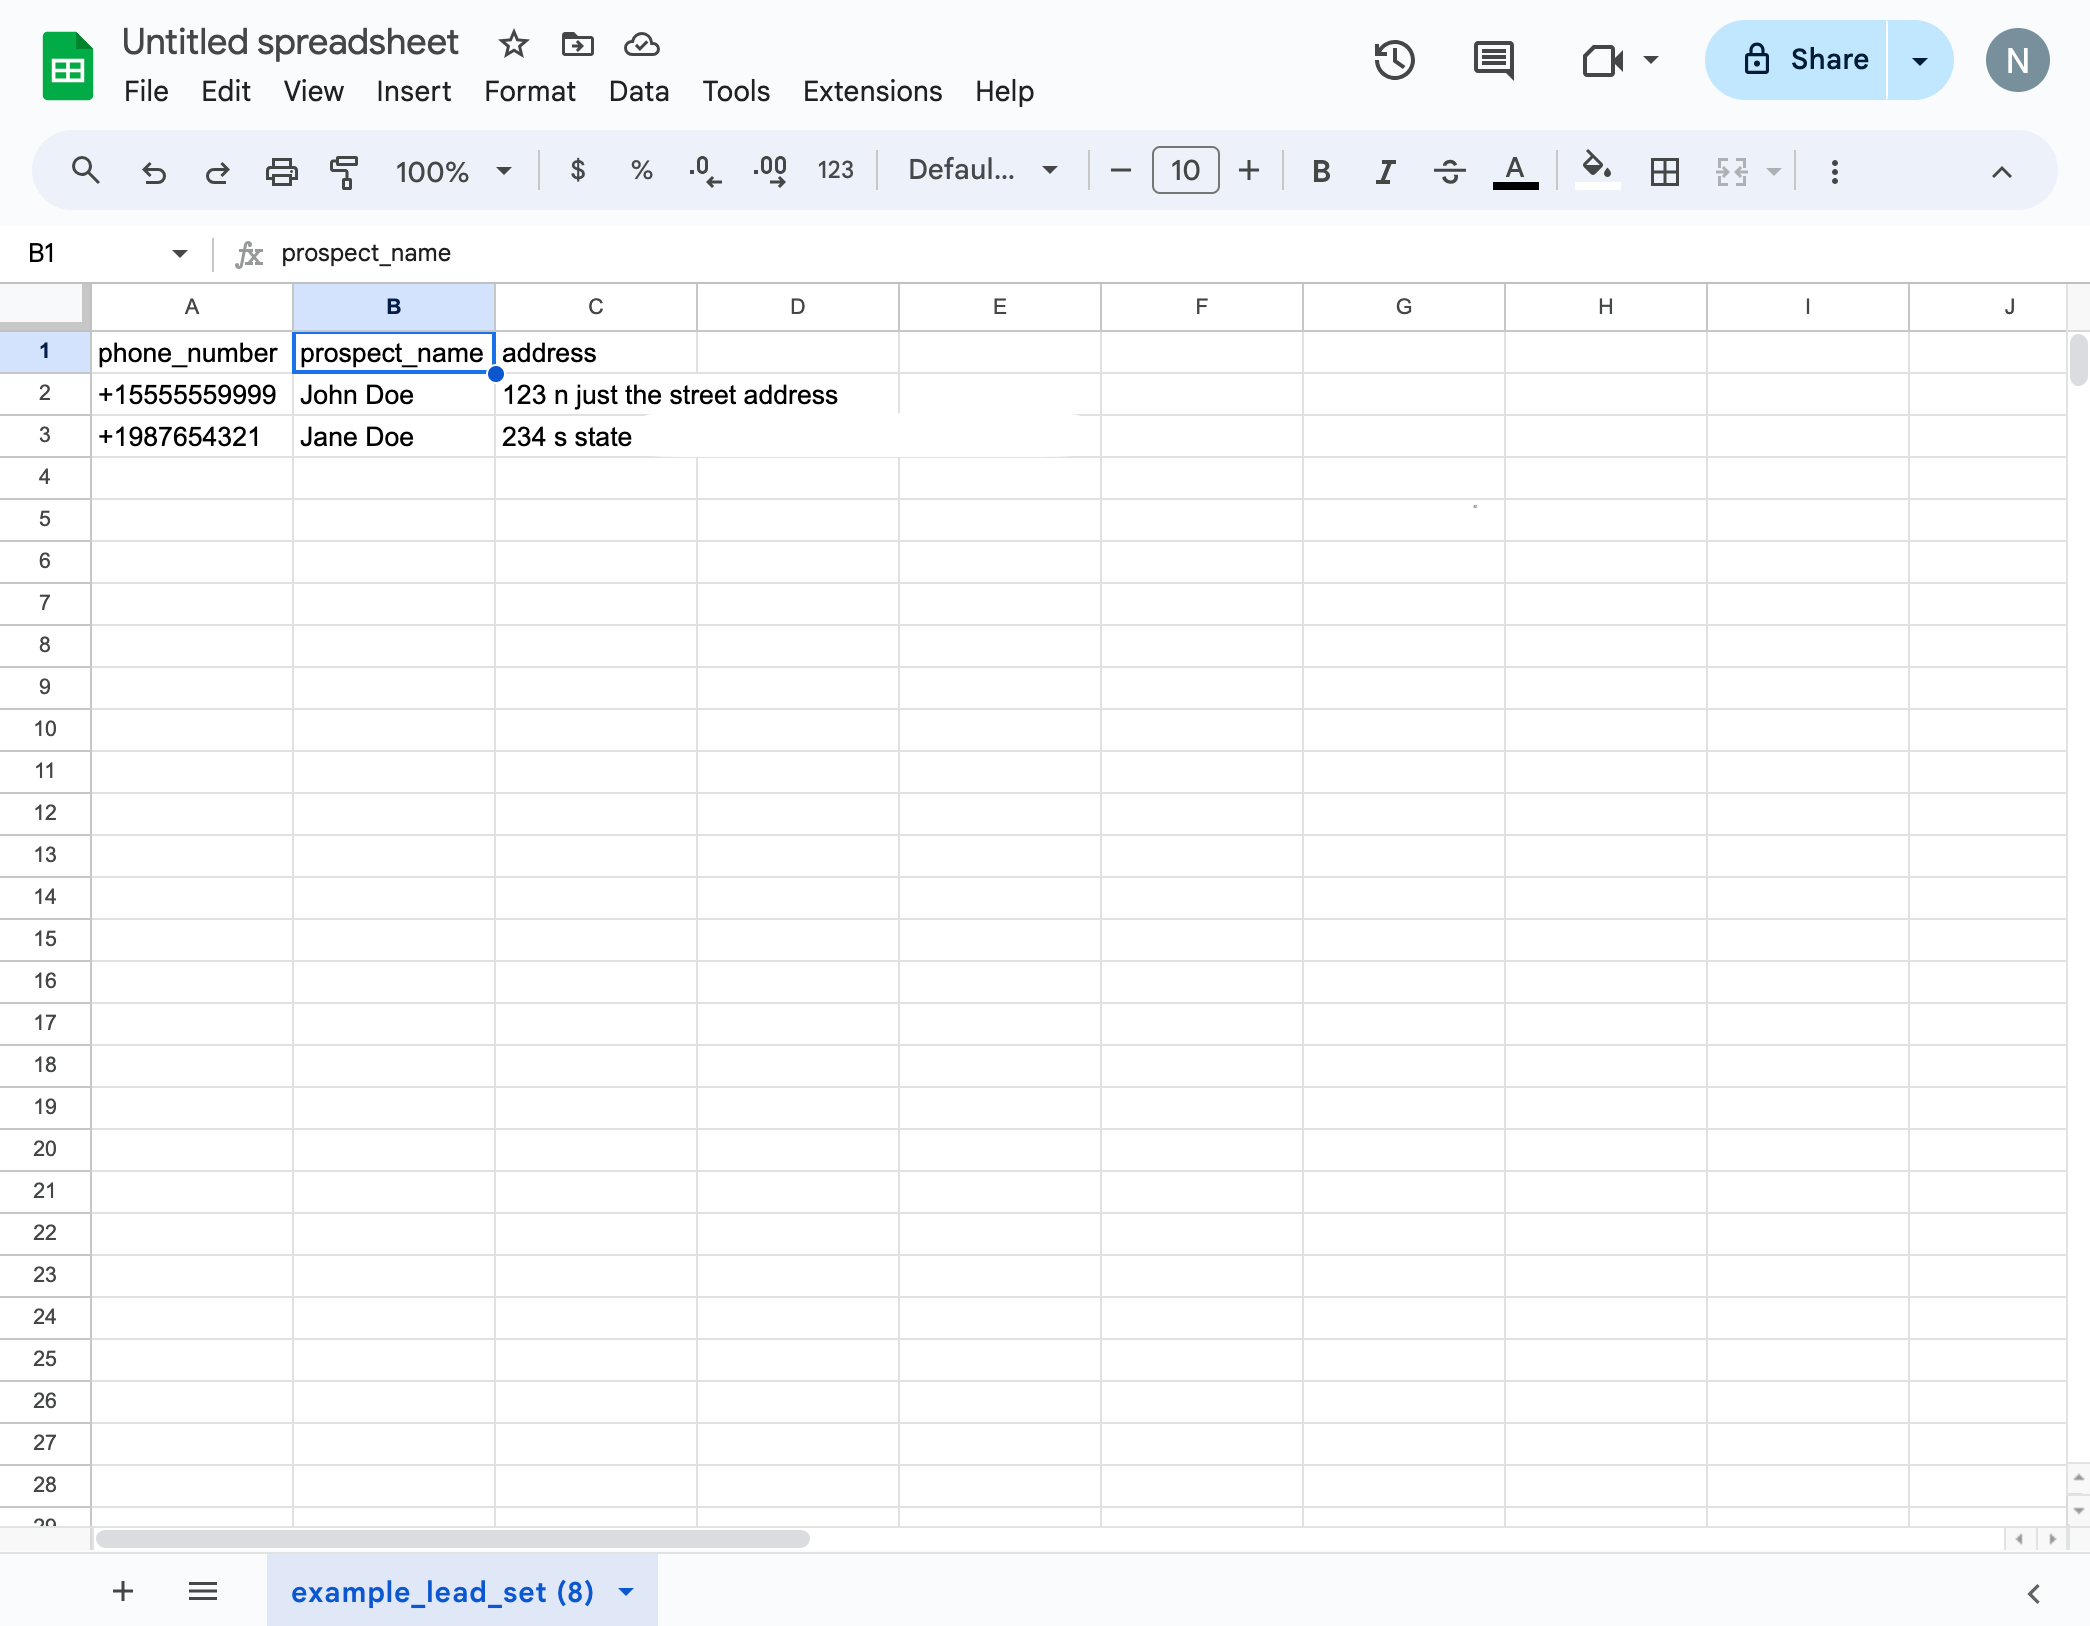This screenshot has width=2090, height=1626.
Task: Open the Extensions menu
Action: pyautogui.click(x=872, y=91)
